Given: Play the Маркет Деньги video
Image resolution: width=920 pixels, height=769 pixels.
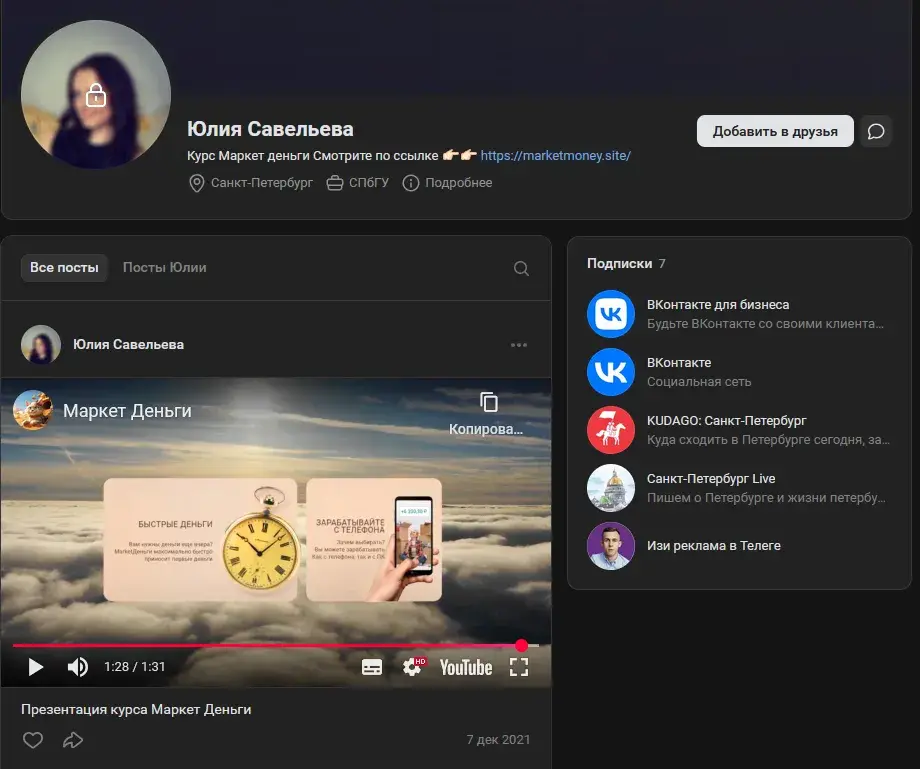Looking at the screenshot, I should (x=35, y=667).
